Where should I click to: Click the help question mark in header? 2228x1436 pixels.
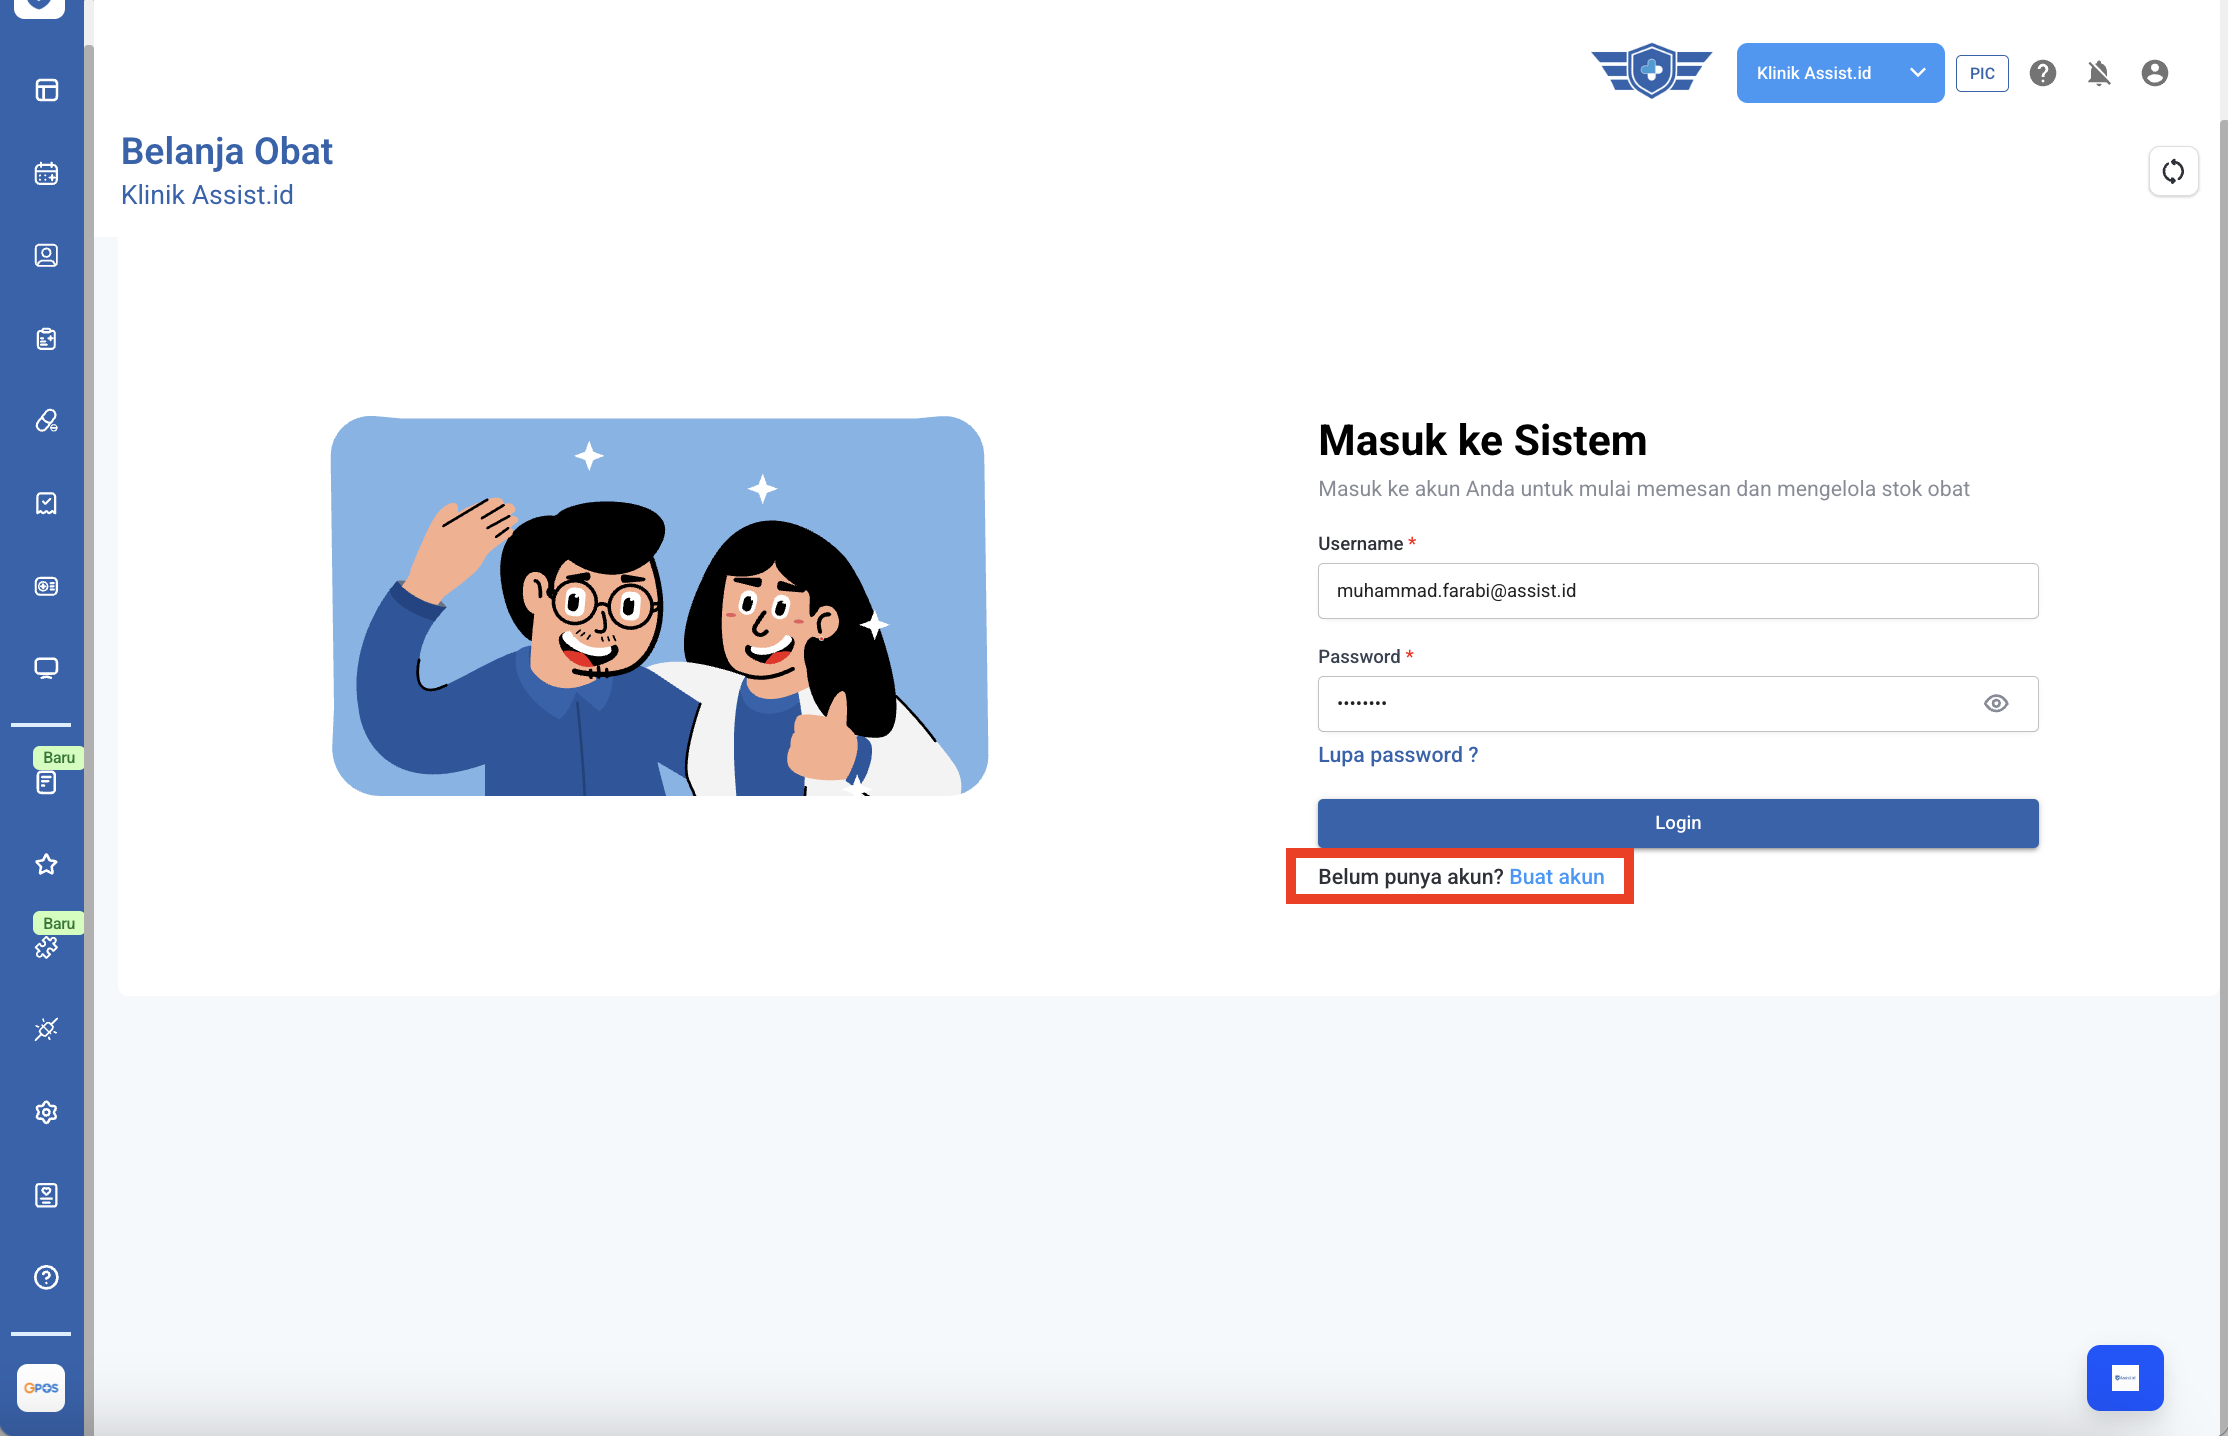click(x=2043, y=73)
